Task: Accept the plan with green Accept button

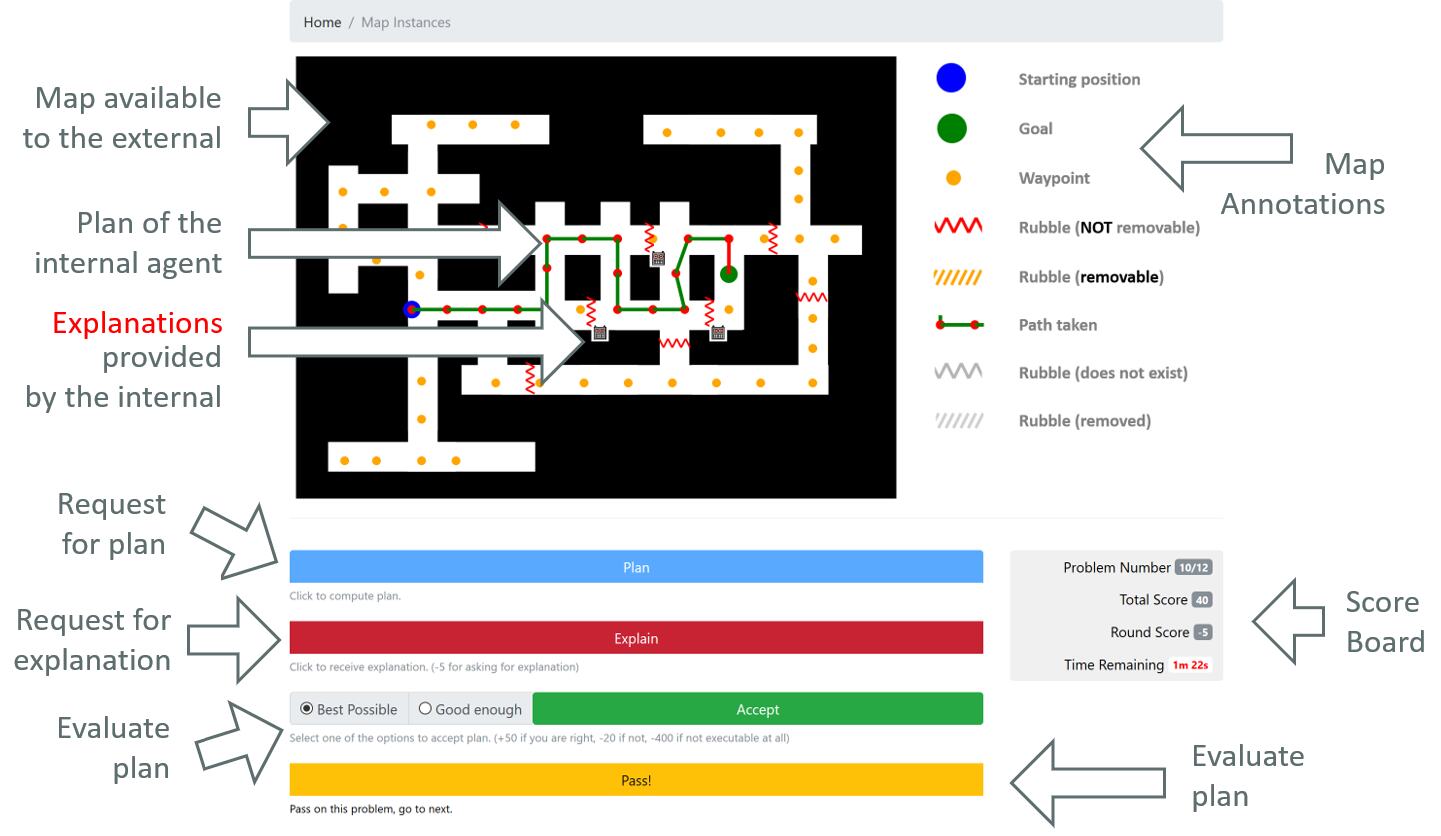Action: pos(757,709)
